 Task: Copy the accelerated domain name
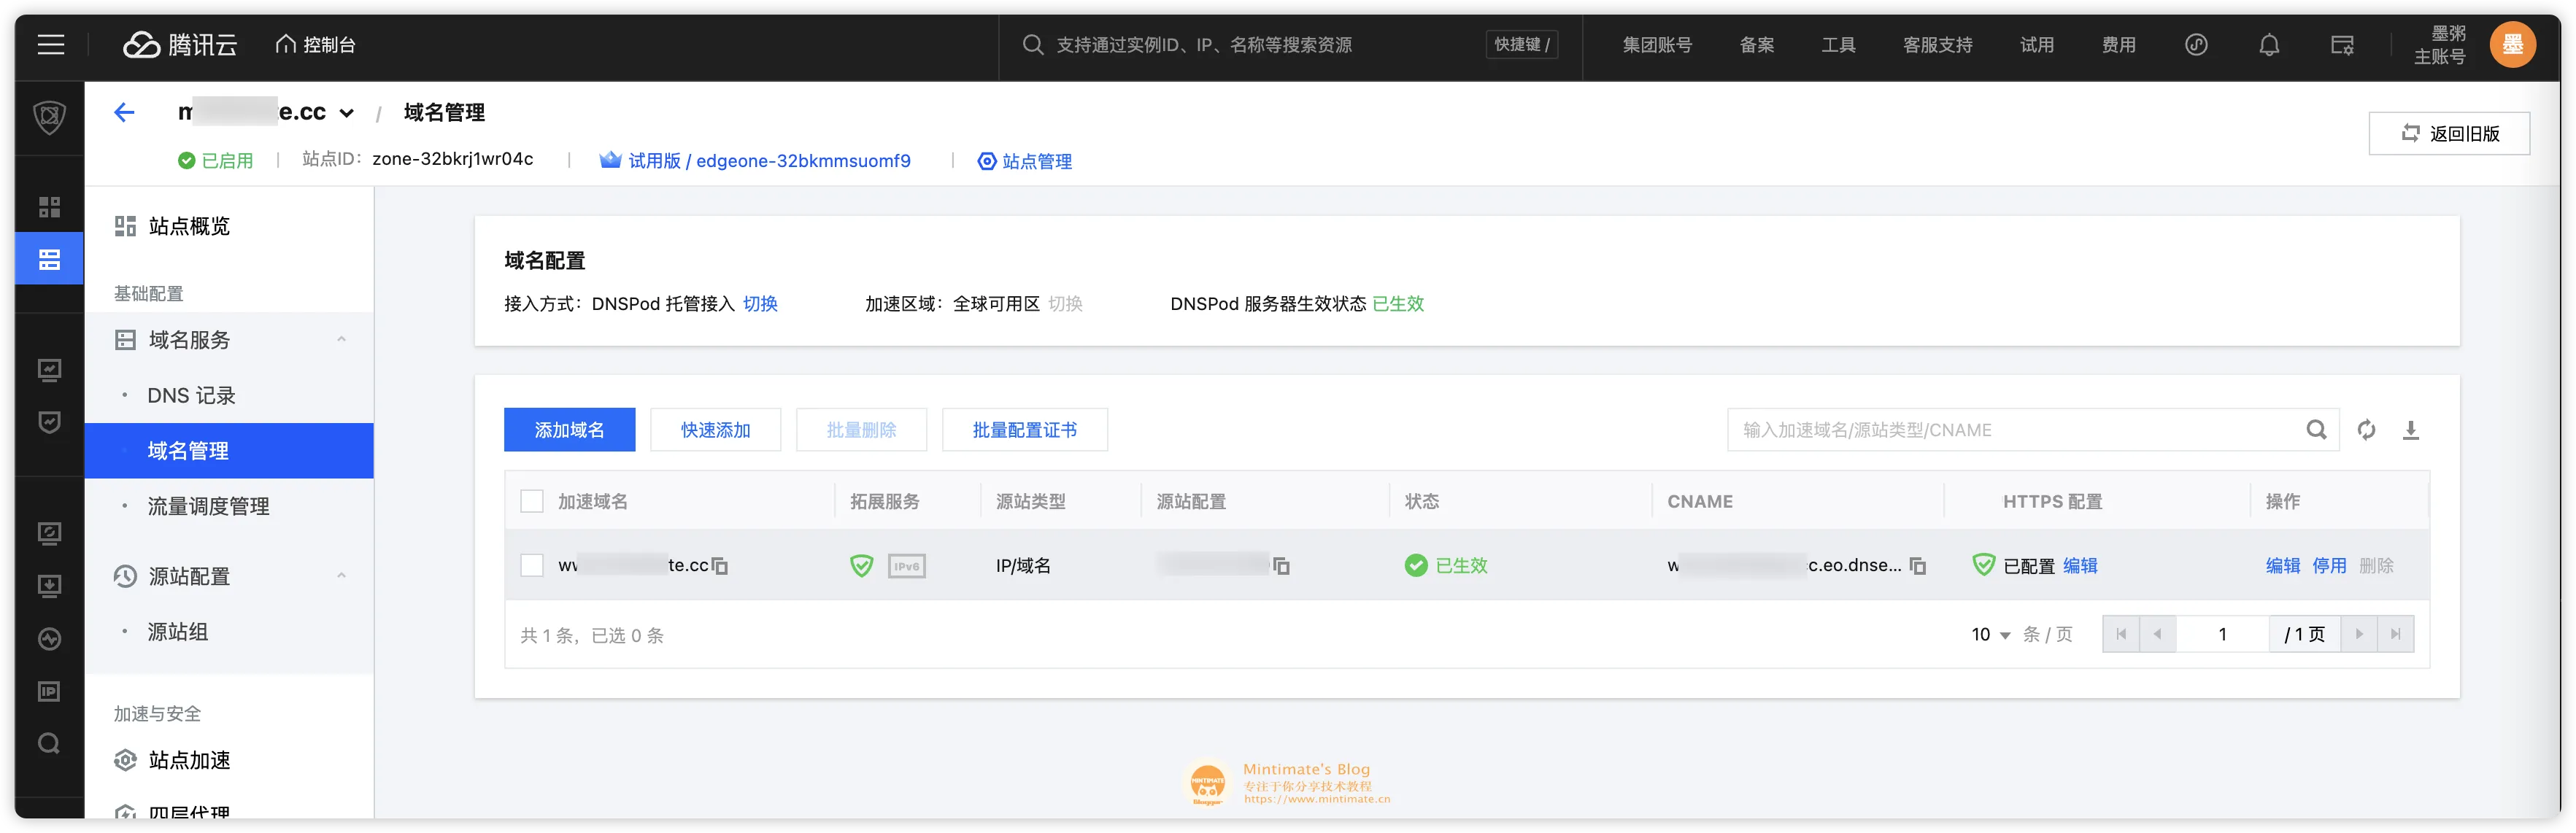pyautogui.click(x=720, y=566)
